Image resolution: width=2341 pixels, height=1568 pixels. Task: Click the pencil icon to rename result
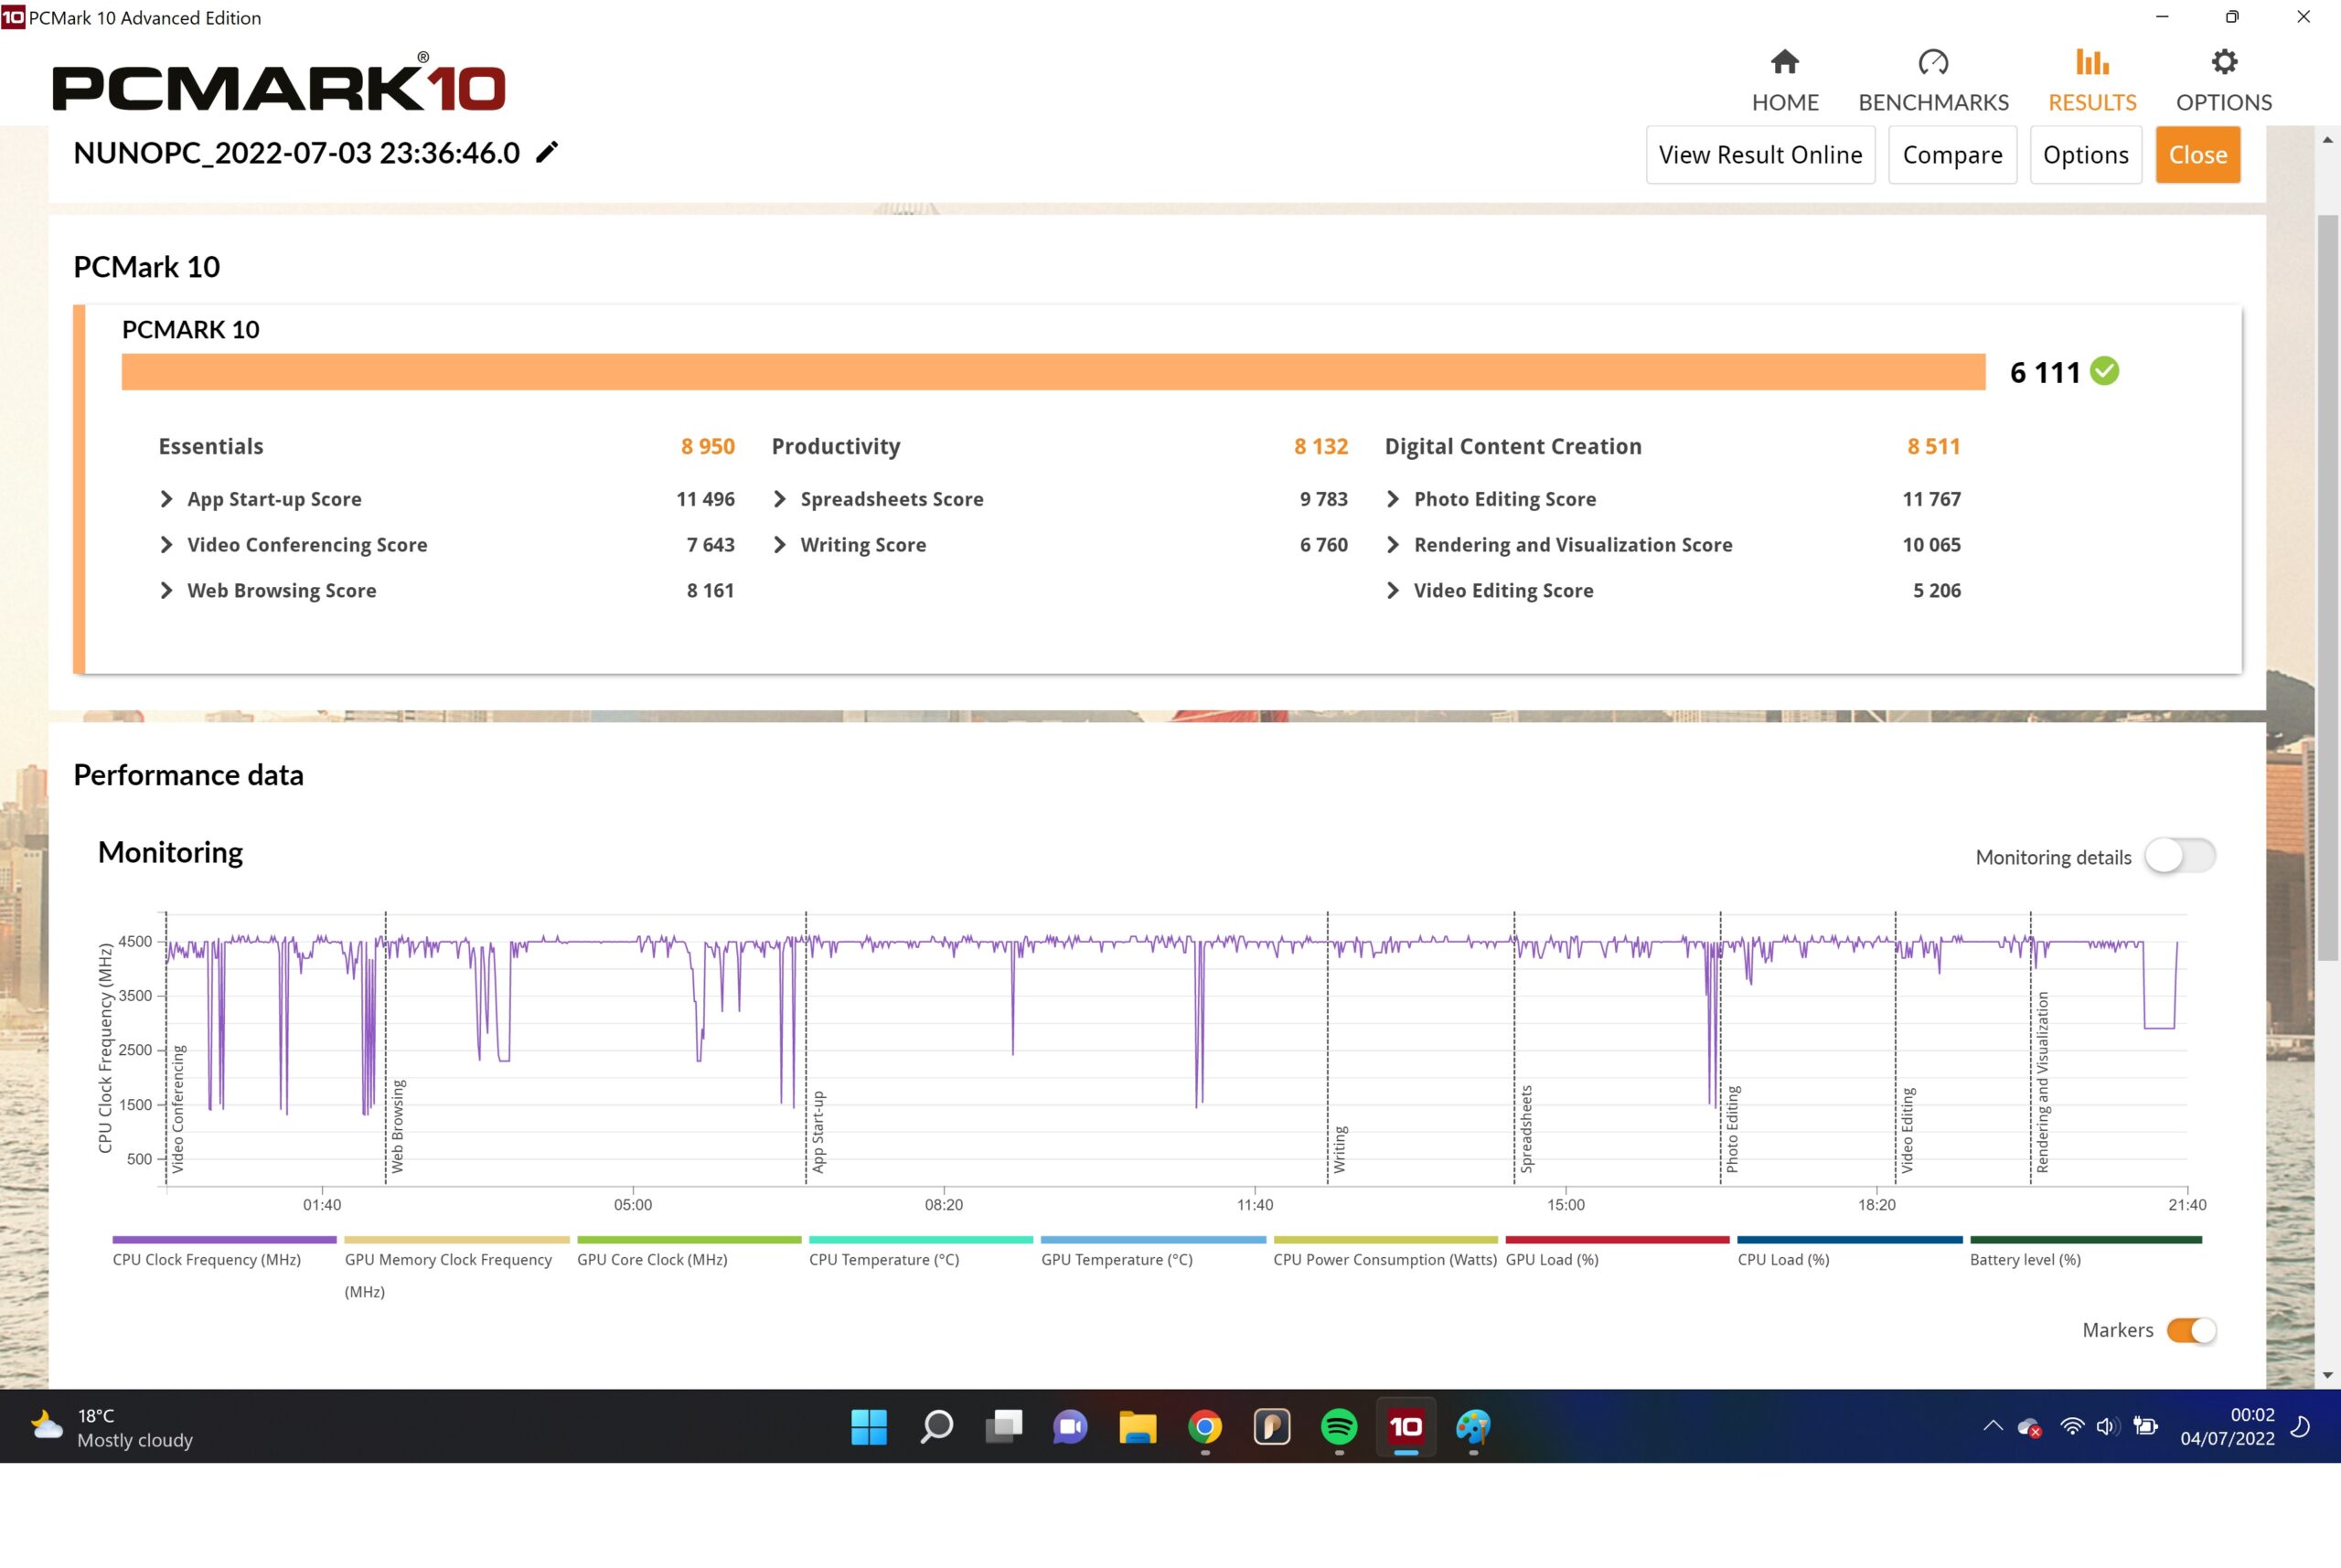(547, 152)
